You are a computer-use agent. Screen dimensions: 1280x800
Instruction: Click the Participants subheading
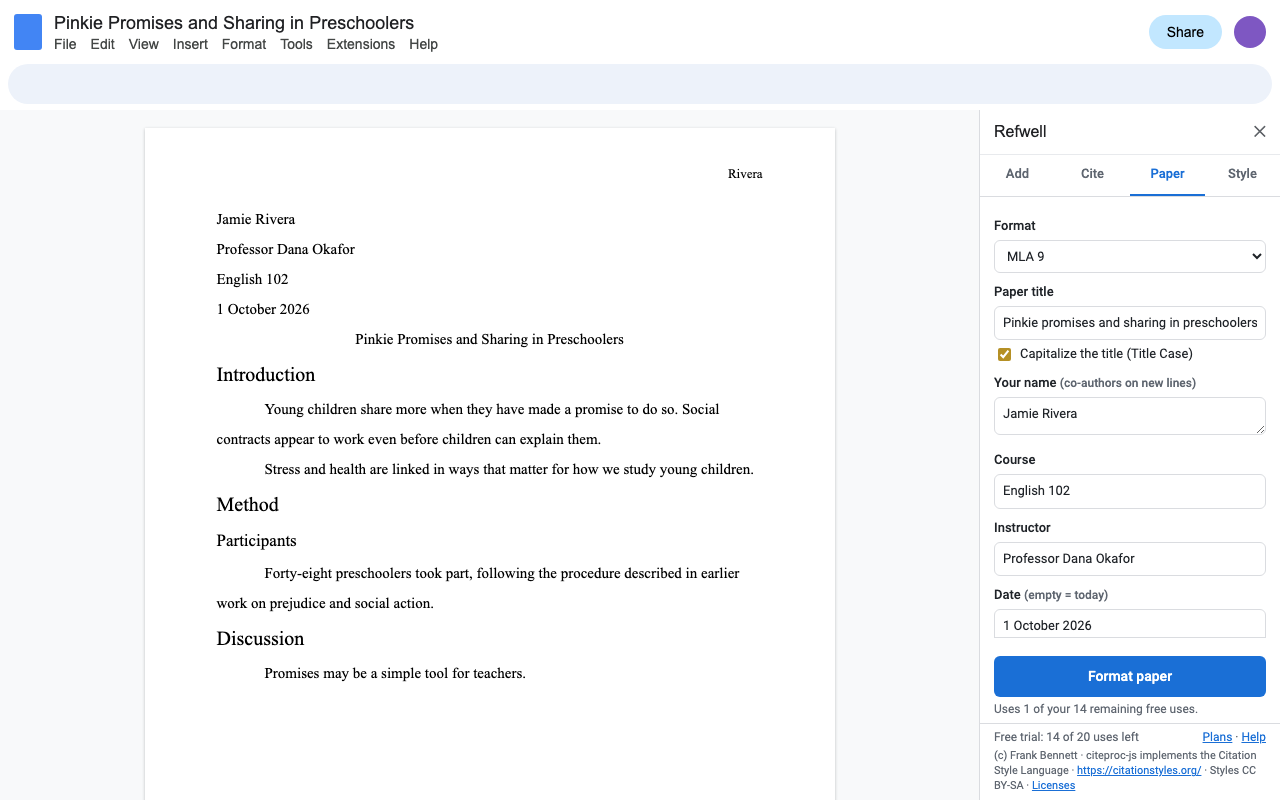[x=257, y=541]
